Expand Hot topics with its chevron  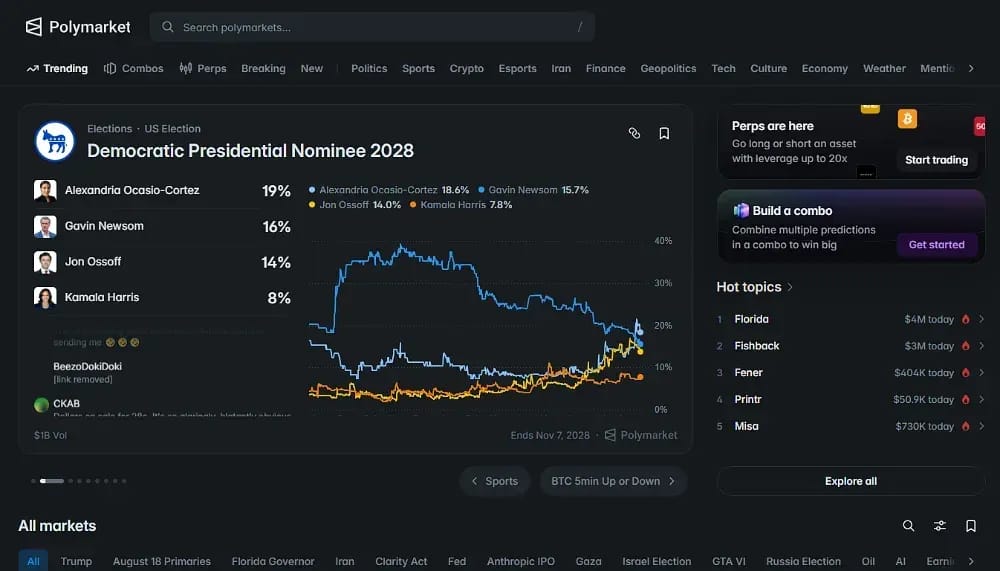pos(790,287)
